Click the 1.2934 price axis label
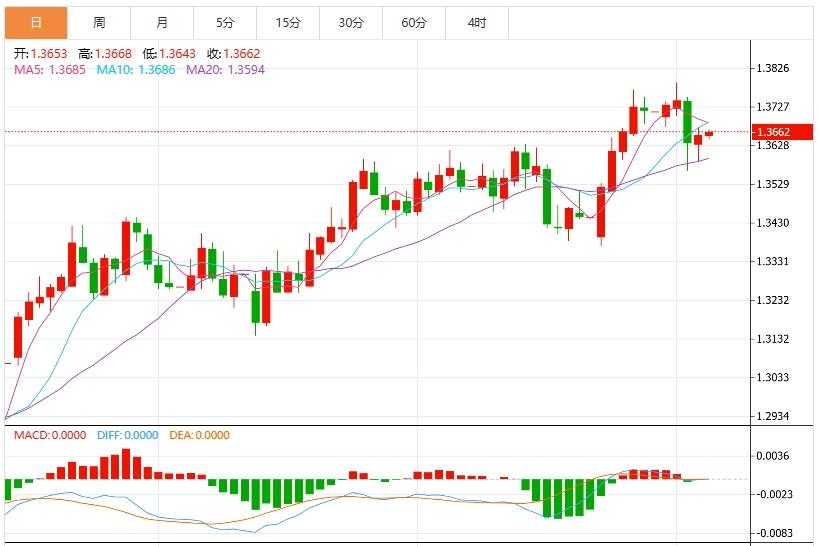 (773, 416)
